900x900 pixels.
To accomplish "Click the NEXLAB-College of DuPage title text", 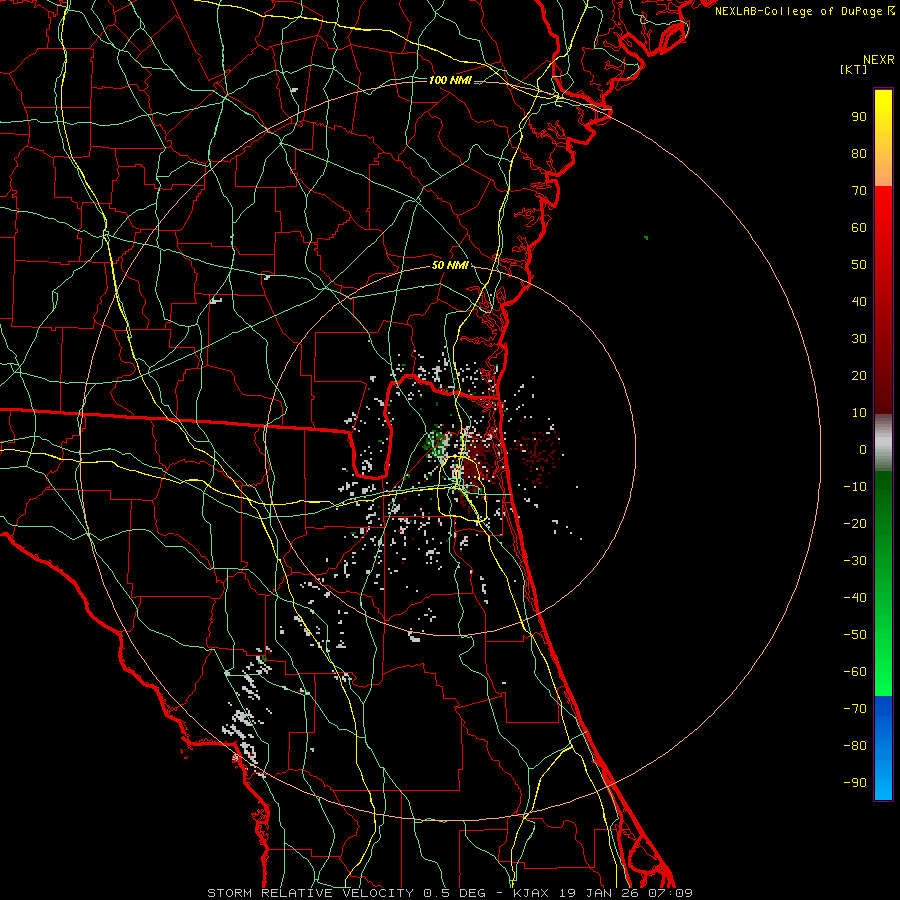I will pos(804,11).
